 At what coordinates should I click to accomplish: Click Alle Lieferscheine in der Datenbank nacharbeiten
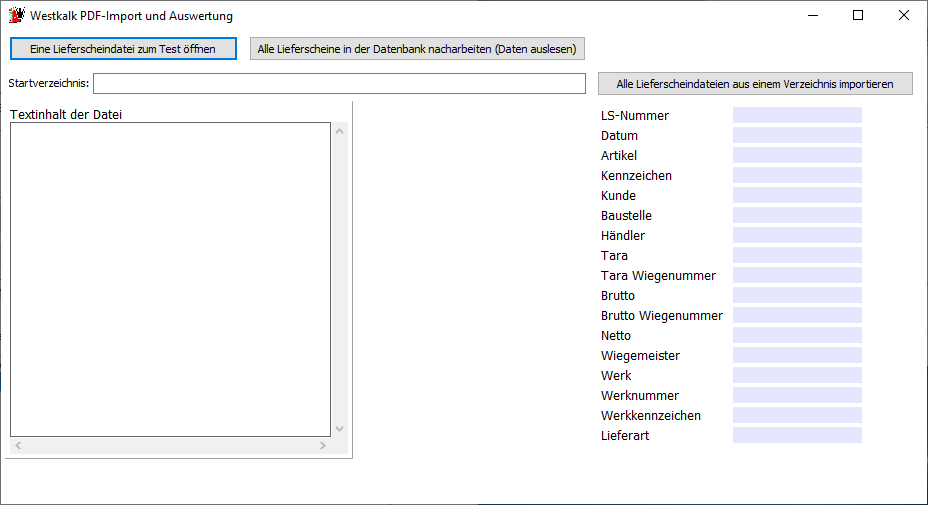[x=417, y=49]
